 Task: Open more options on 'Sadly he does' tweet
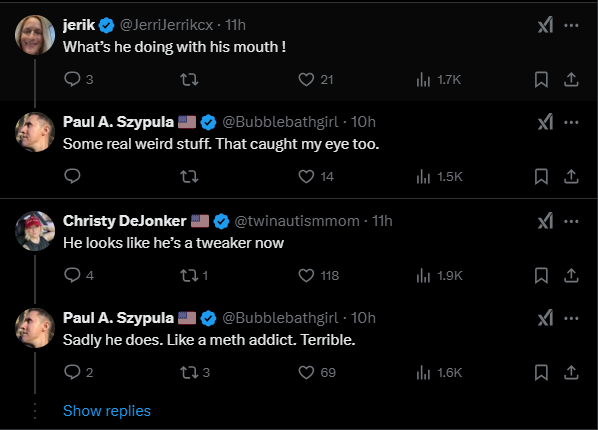[x=571, y=318]
